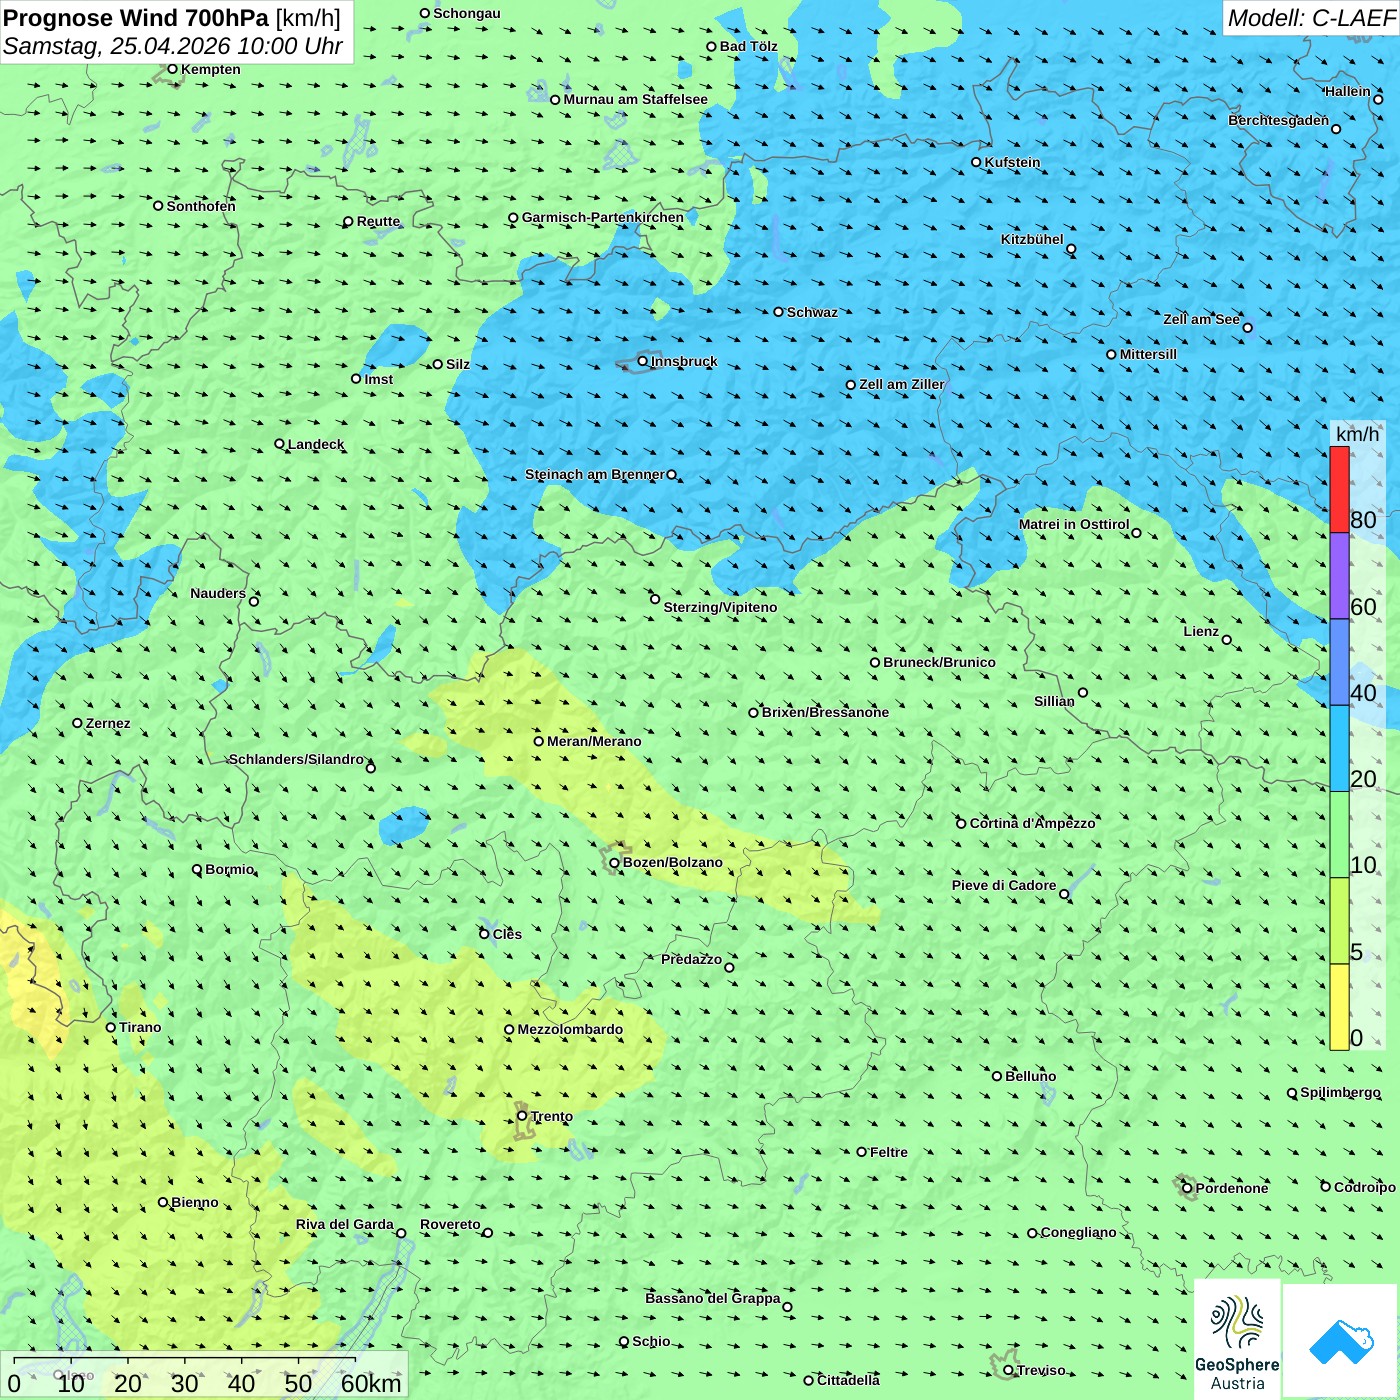Click the Schongau label
Viewport: 1400px width, 1400px height.
coord(467,13)
